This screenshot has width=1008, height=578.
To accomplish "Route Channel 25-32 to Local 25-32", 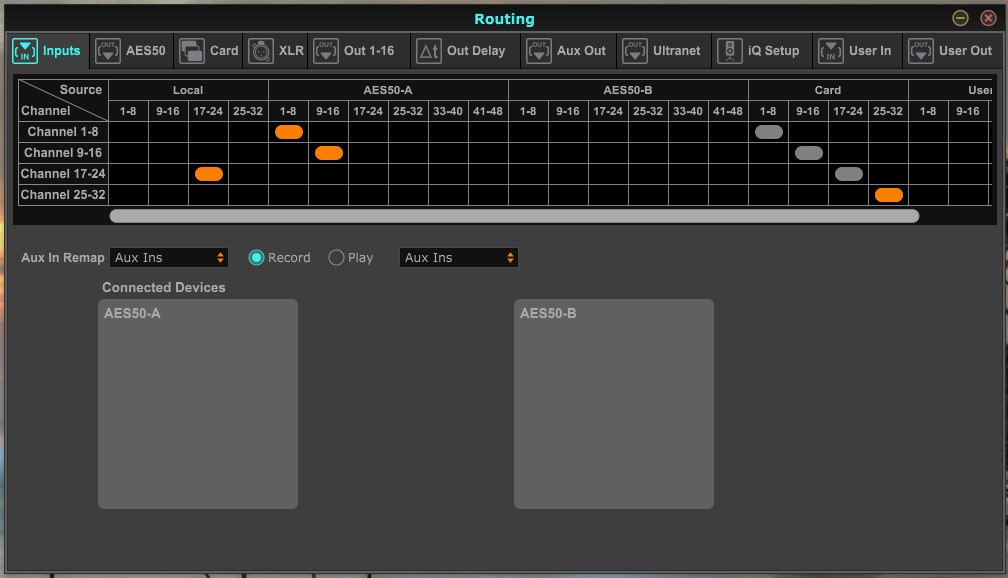I will pos(248,195).
